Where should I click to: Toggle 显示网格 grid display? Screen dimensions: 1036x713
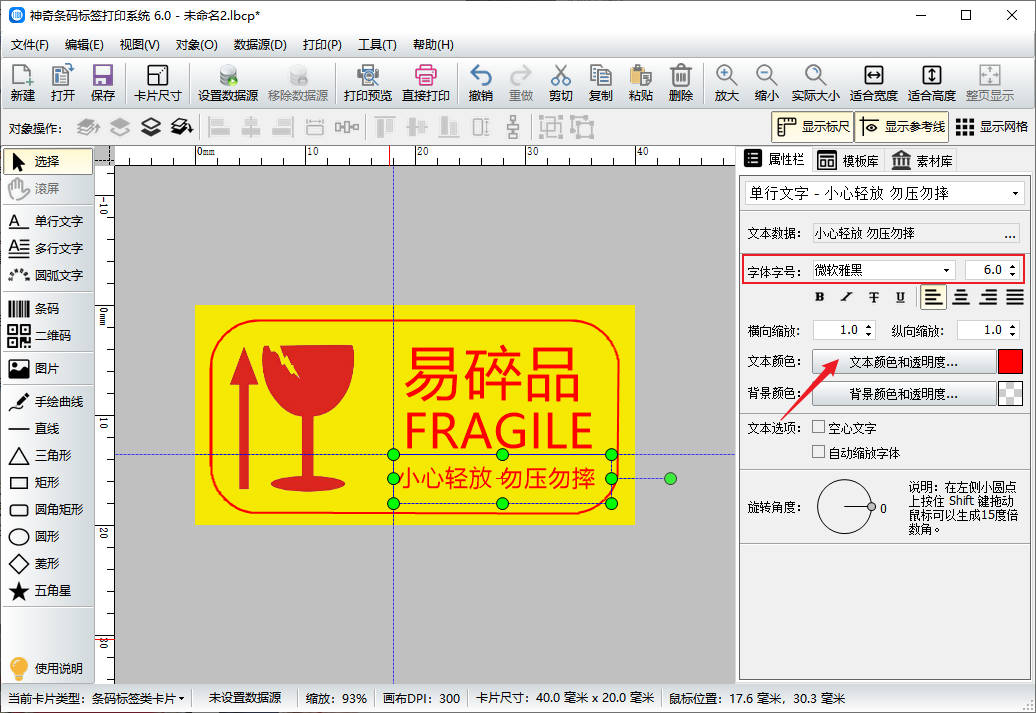(992, 126)
